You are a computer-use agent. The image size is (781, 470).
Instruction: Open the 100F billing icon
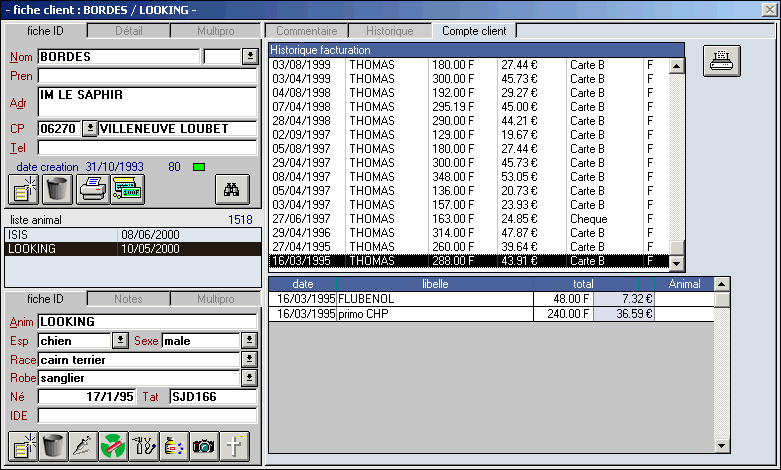128,189
